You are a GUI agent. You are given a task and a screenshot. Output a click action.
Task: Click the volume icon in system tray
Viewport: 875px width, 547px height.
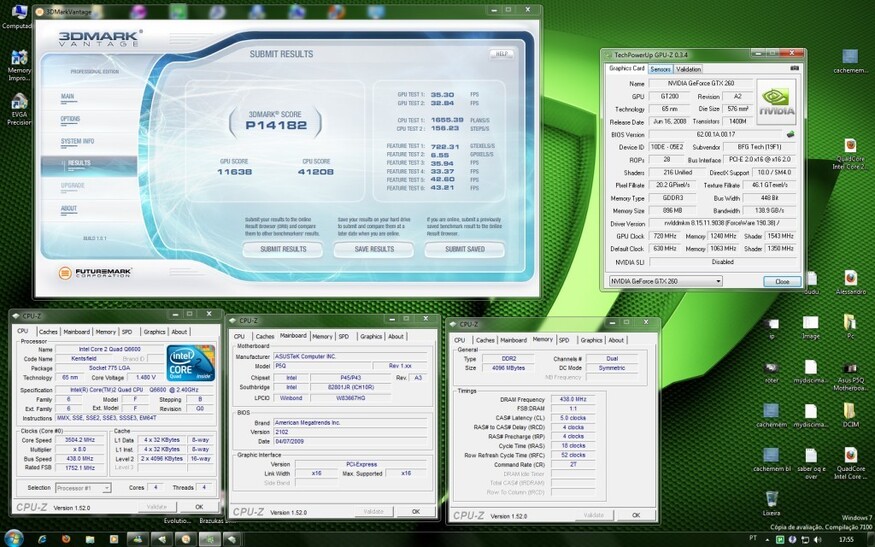click(818, 540)
